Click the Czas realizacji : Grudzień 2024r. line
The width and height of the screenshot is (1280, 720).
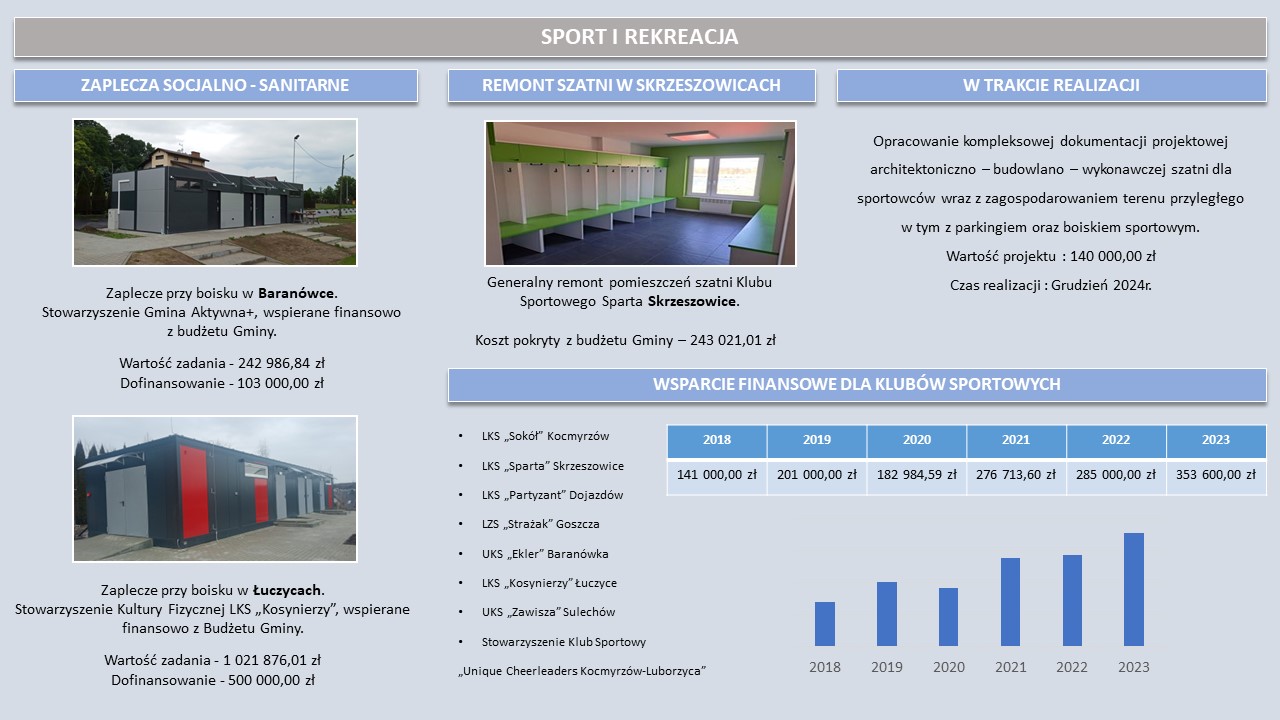click(1051, 285)
